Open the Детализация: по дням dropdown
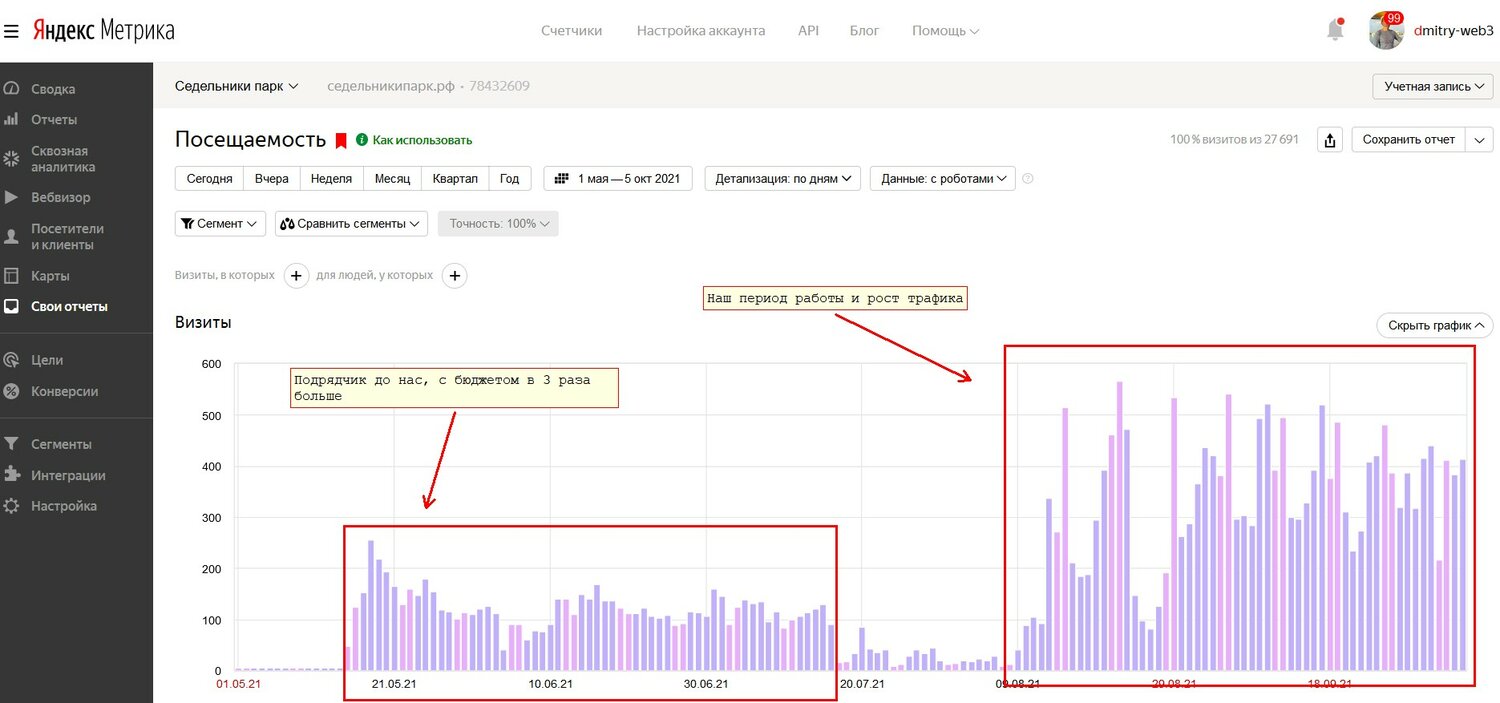The image size is (1500, 703). point(783,179)
